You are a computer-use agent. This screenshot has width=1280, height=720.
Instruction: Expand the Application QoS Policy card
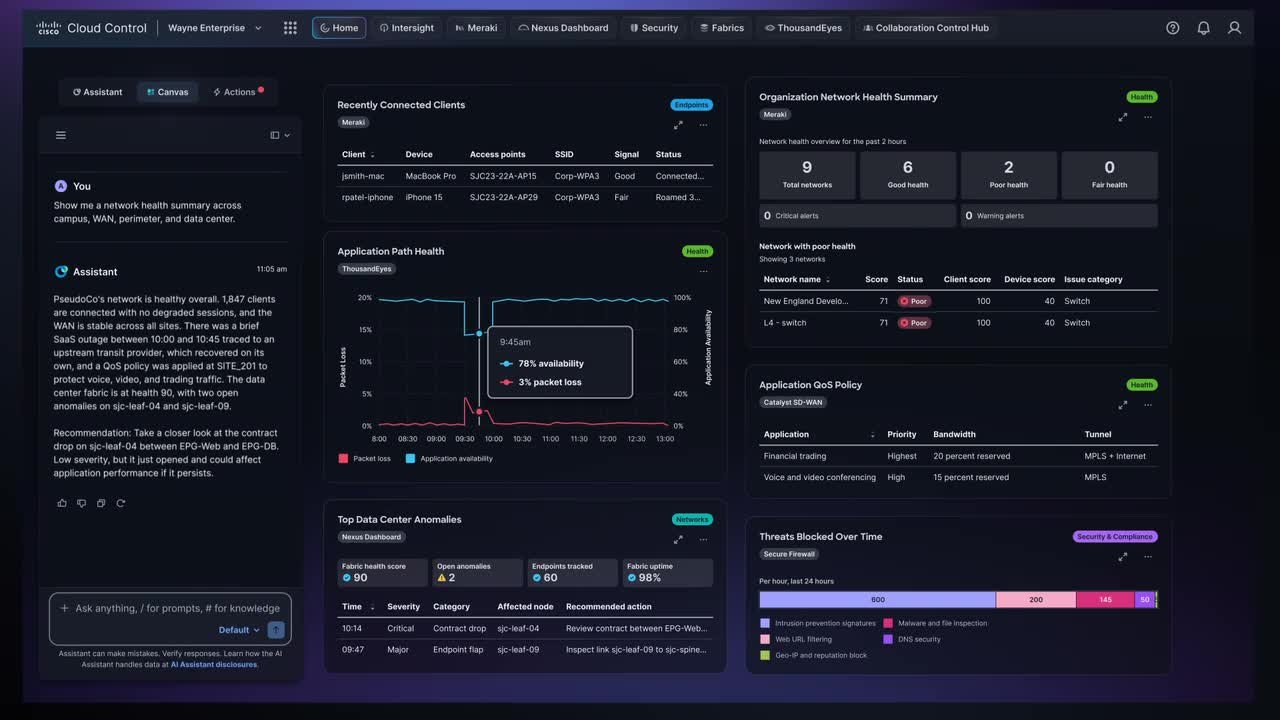tap(1123, 405)
